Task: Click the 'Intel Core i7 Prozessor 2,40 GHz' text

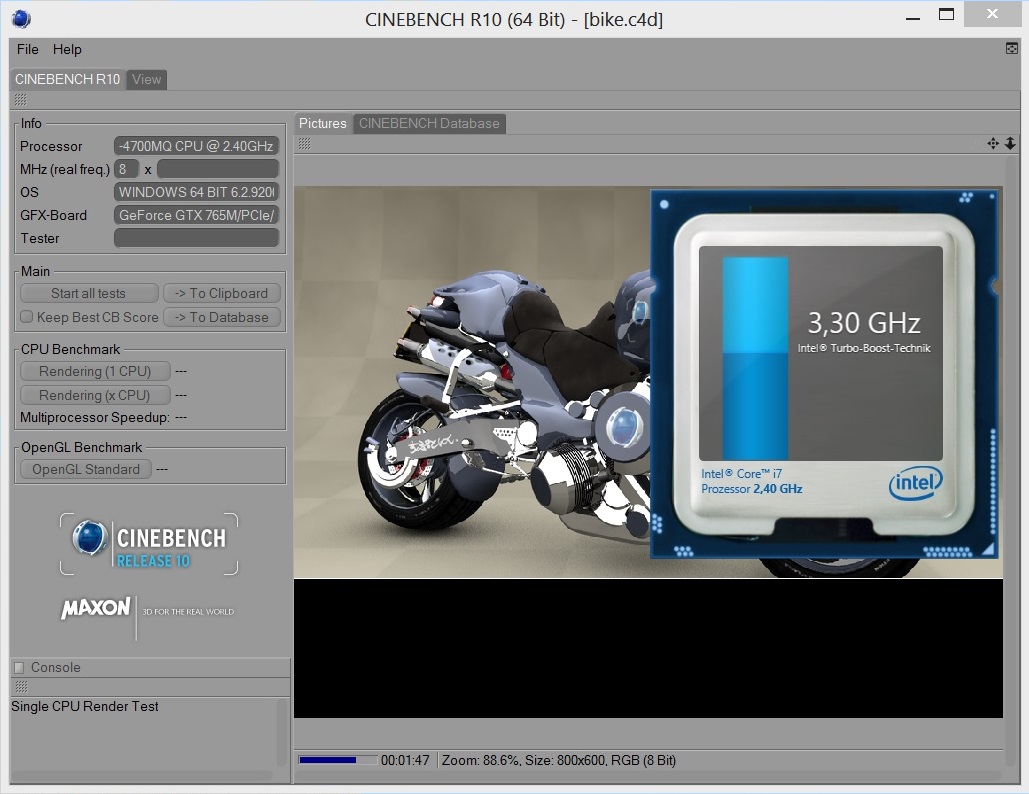Action: (751, 481)
